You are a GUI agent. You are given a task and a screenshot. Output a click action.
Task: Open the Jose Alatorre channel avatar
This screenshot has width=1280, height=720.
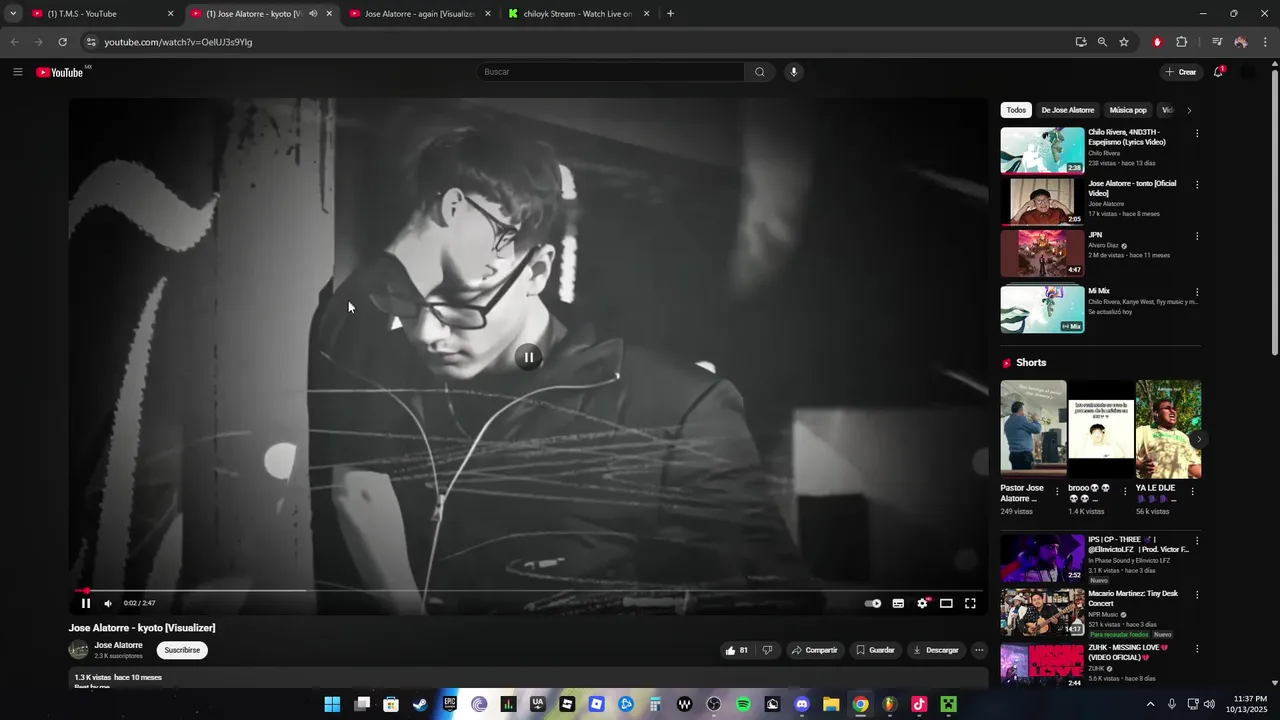click(78, 650)
